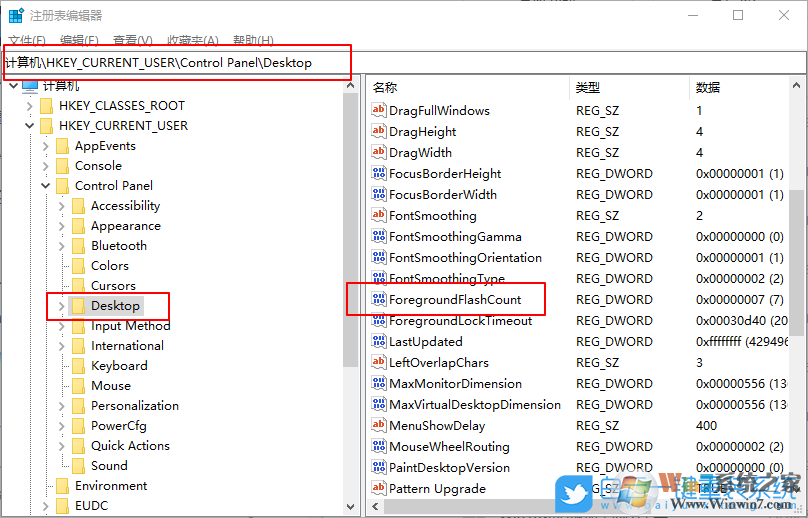Click the LeftOverlapChars string value icon

coord(379,362)
